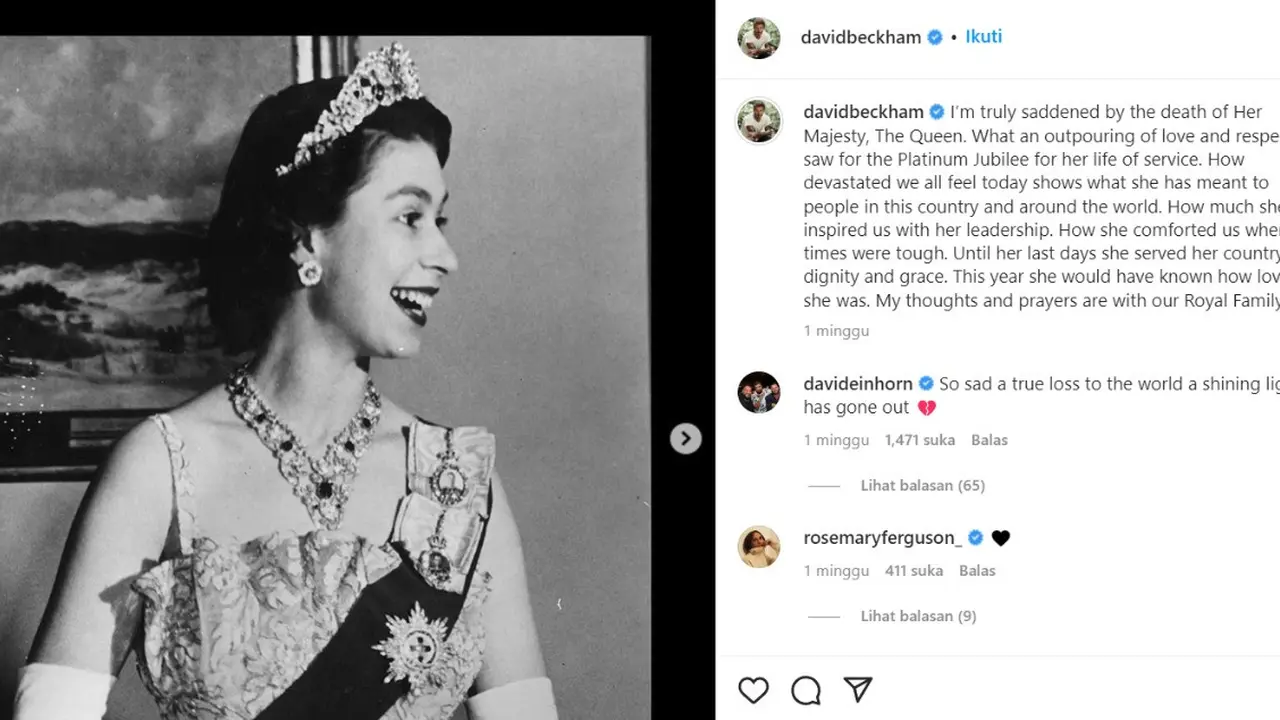Click davidbeckham's verified badge next to his username
1280x720 pixels.
pos(934,37)
